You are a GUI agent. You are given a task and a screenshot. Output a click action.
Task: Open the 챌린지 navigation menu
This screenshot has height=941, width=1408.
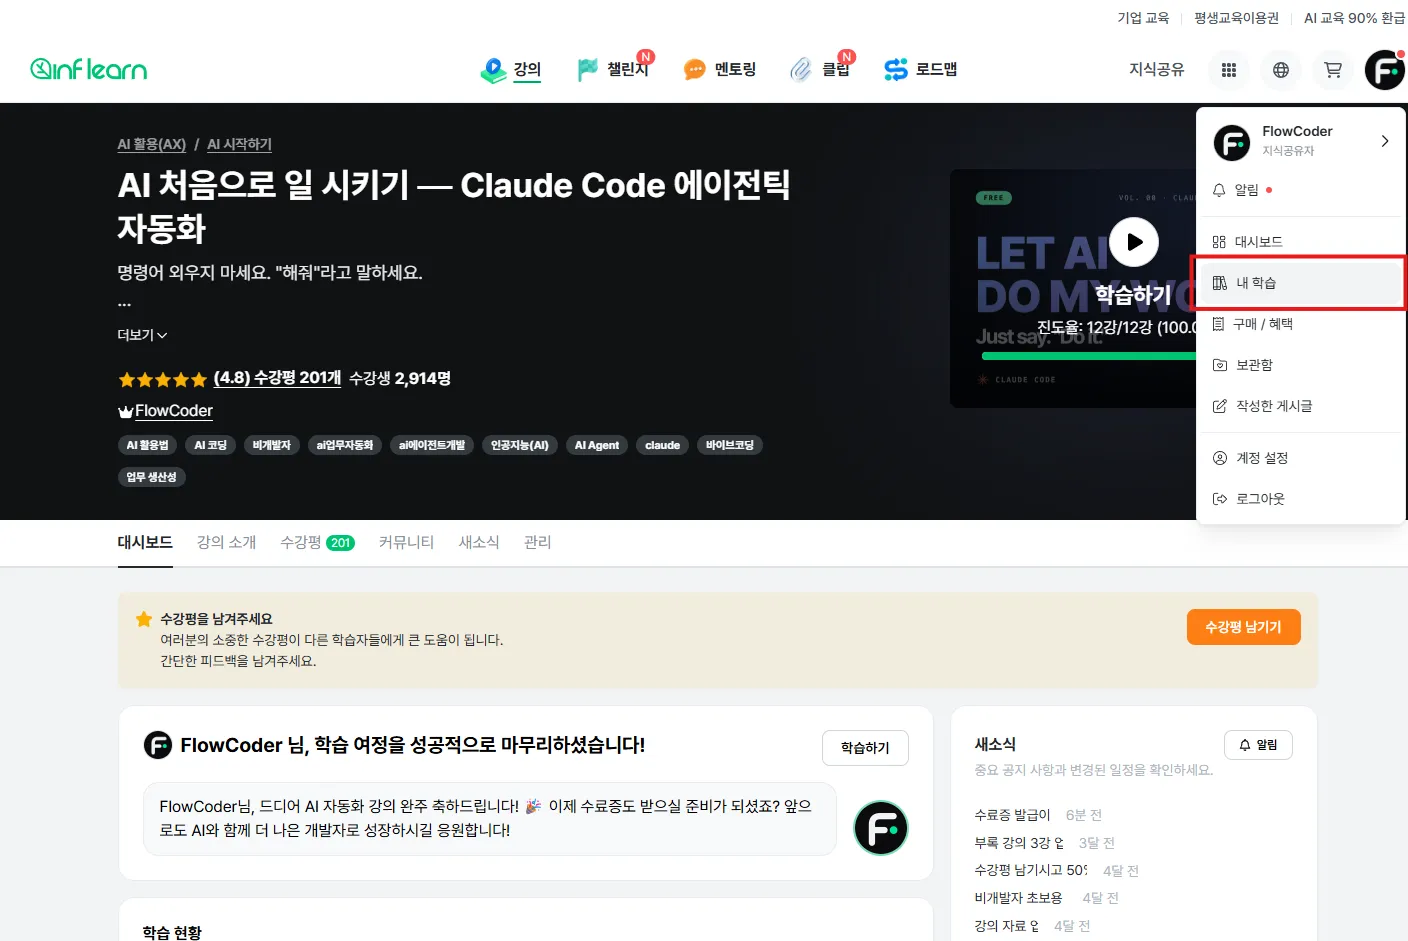[x=615, y=69]
